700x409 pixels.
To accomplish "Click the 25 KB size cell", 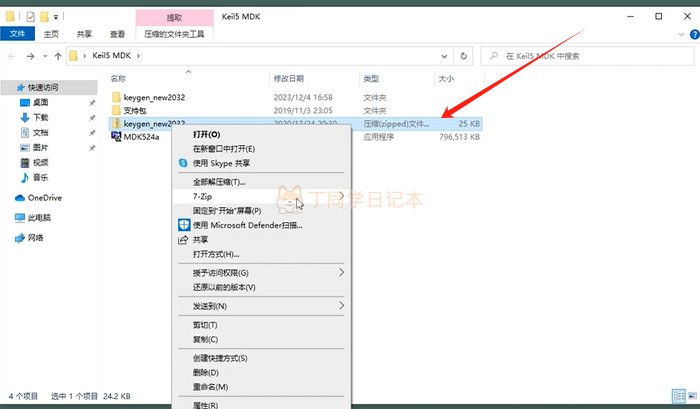I will tap(469, 124).
